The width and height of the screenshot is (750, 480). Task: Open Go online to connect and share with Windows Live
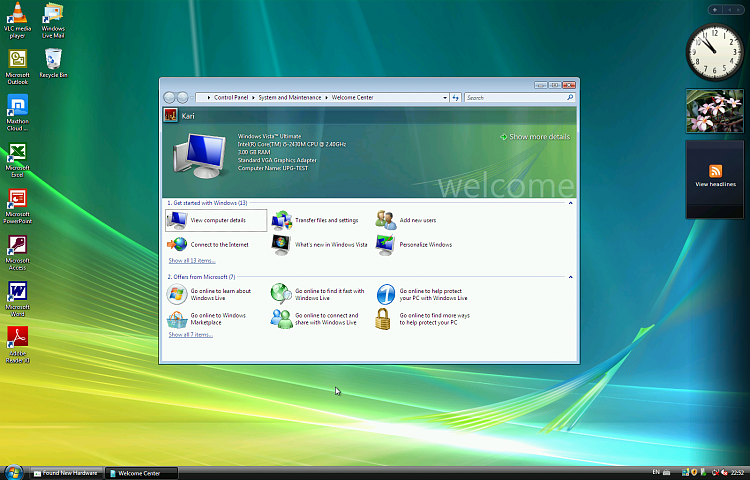[x=315, y=319]
